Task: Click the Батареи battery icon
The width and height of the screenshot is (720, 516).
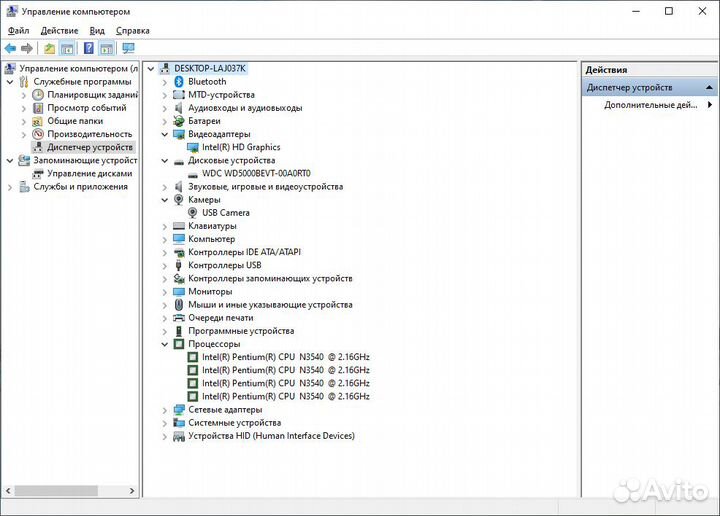Action: (179, 121)
